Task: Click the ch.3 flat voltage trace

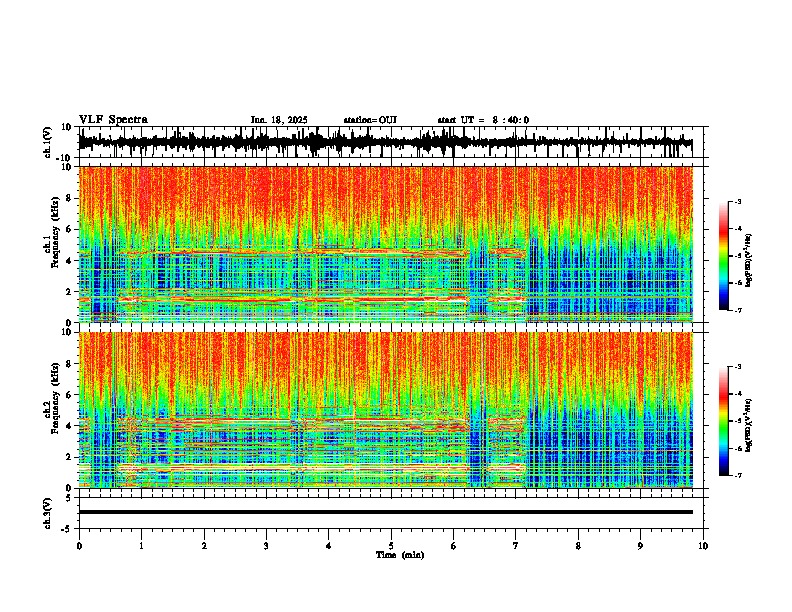Action: coord(385,512)
